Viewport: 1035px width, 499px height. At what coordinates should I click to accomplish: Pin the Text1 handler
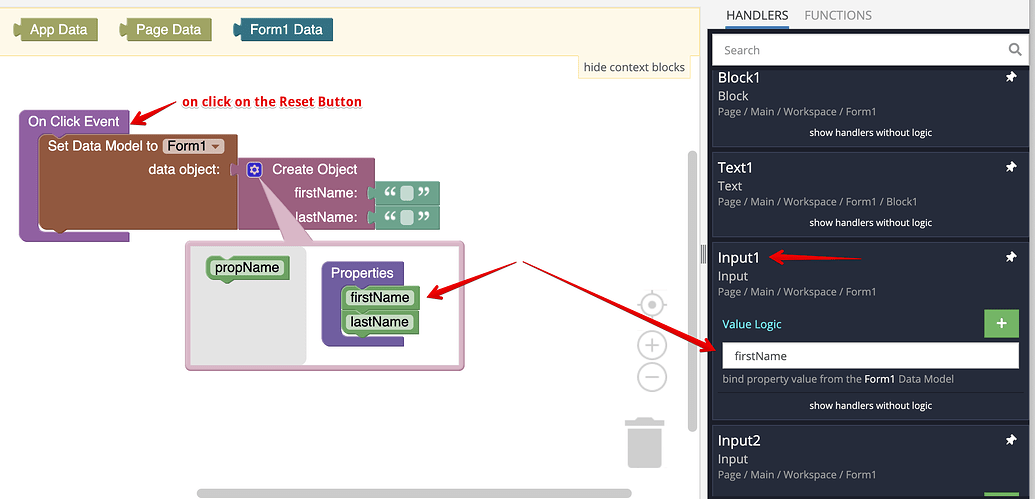[1011, 168]
